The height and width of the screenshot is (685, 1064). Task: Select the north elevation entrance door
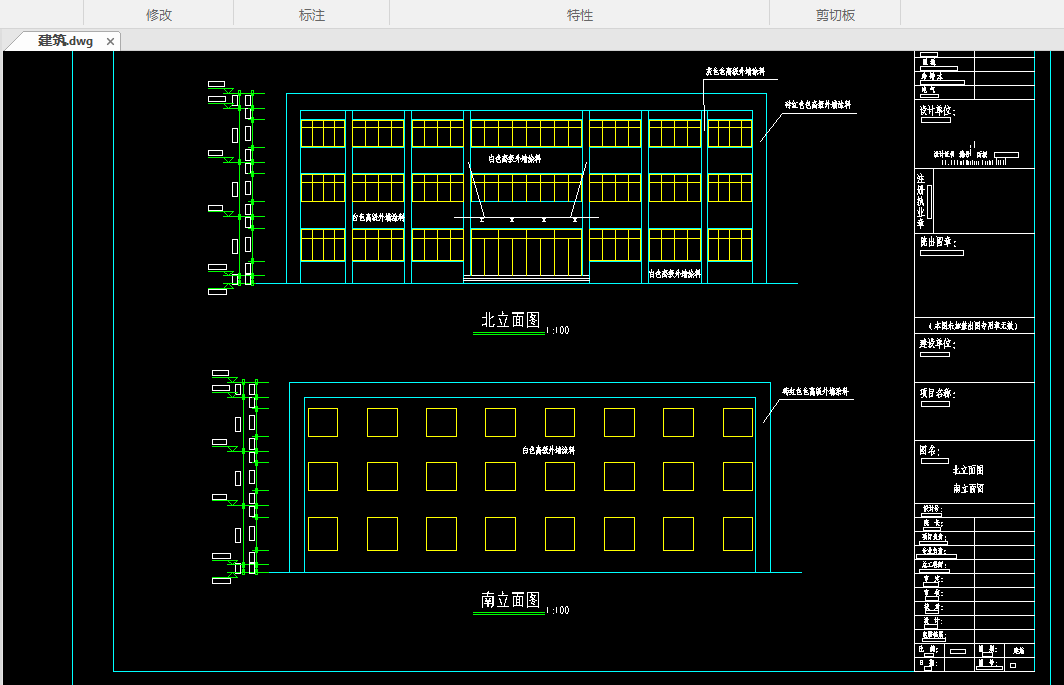(526, 252)
